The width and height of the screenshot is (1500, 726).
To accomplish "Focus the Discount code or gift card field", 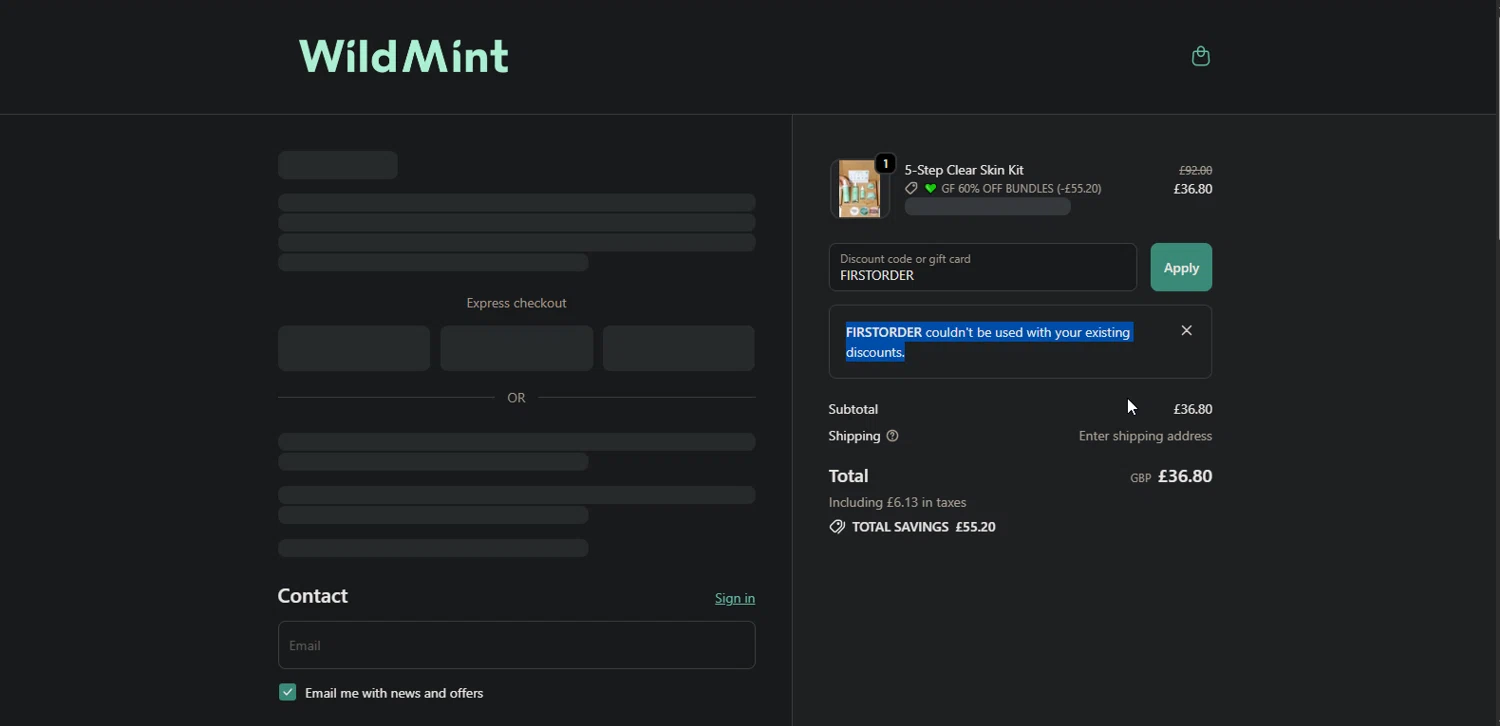I will click(983, 267).
